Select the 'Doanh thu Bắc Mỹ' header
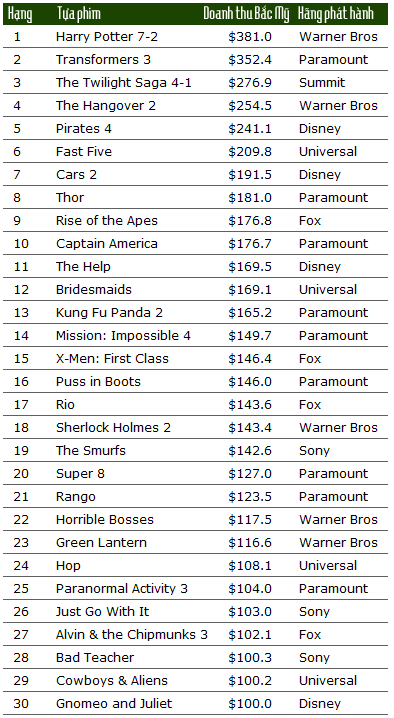Image resolution: width=394 pixels, height=718 pixels. (246, 14)
